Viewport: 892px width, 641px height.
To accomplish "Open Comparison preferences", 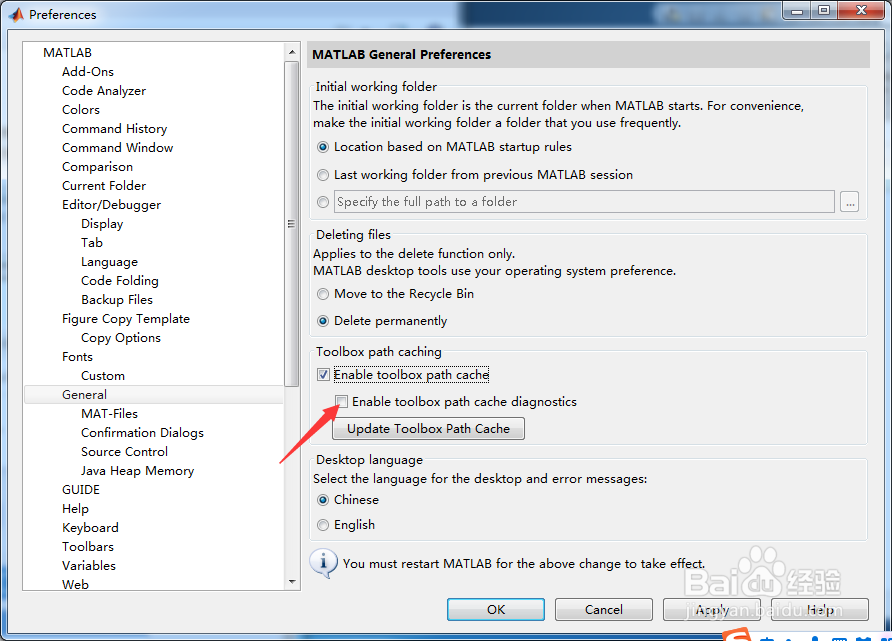I will pos(97,167).
